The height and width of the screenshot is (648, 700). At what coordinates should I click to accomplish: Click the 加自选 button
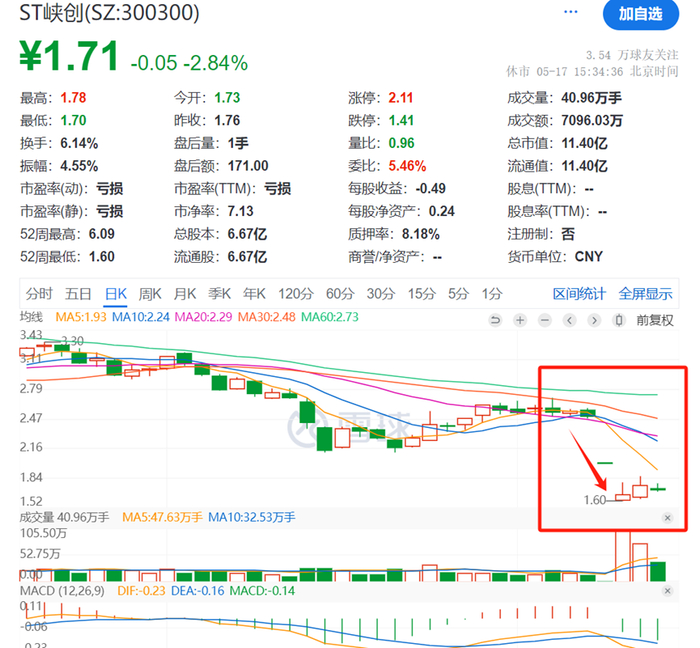(641, 14)
